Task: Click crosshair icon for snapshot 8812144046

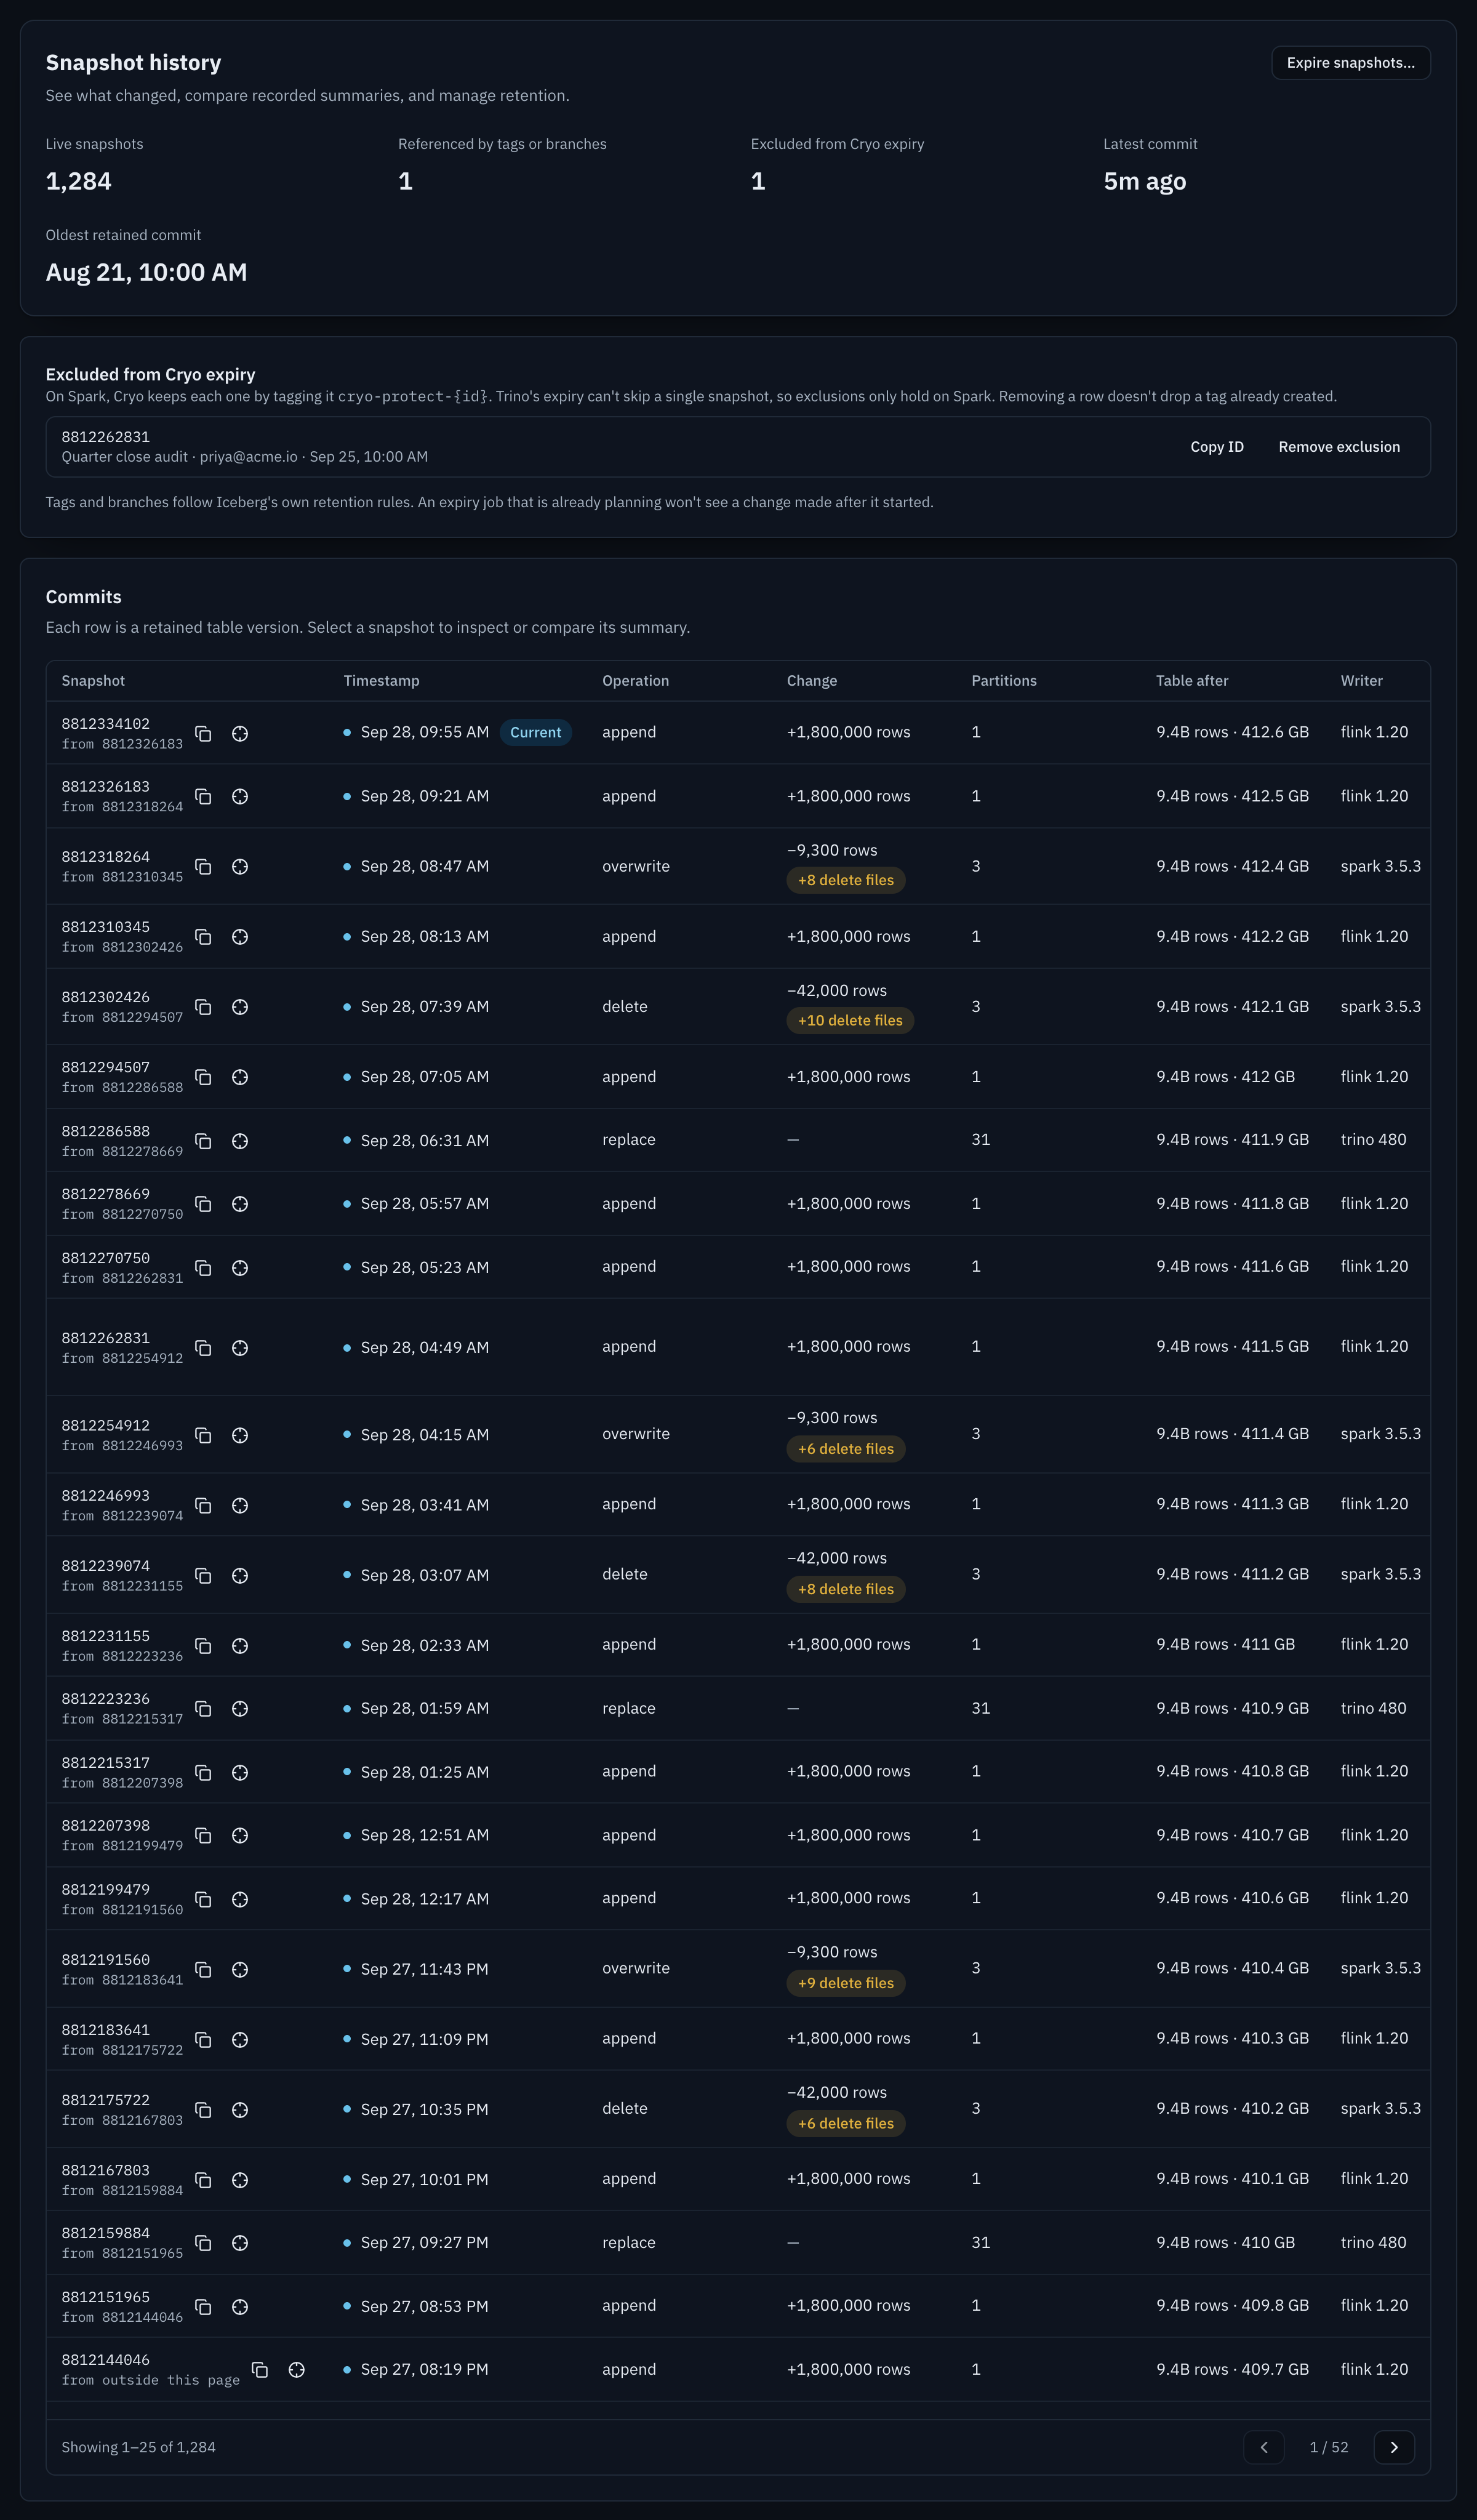Action: [x=297, y=2370]
